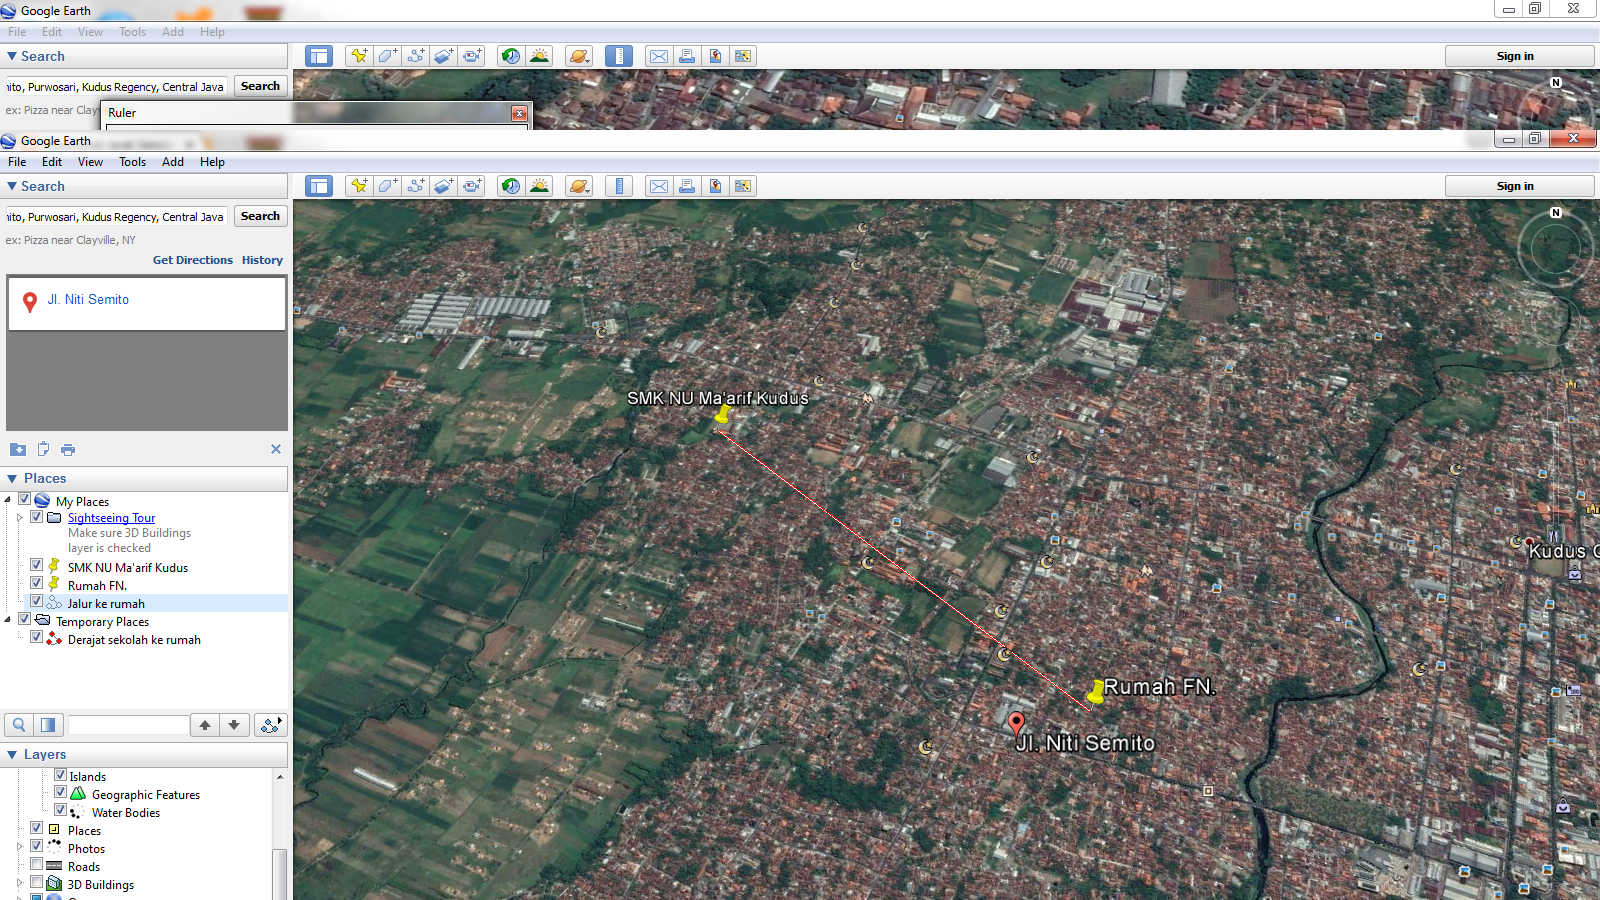This screenshot has height=900, width=1600.
Task: Uncheck the My Places checkbox
Action: pyautogui.click(x=24, y=499)
